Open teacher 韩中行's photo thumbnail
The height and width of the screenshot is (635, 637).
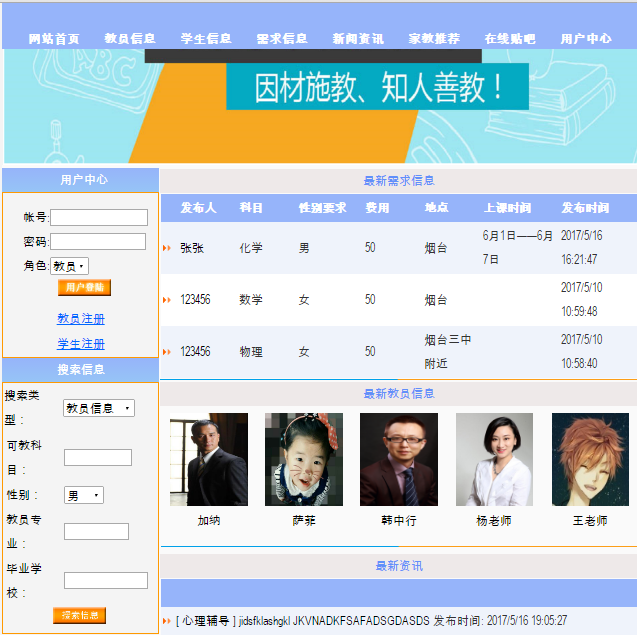point(399,459)
